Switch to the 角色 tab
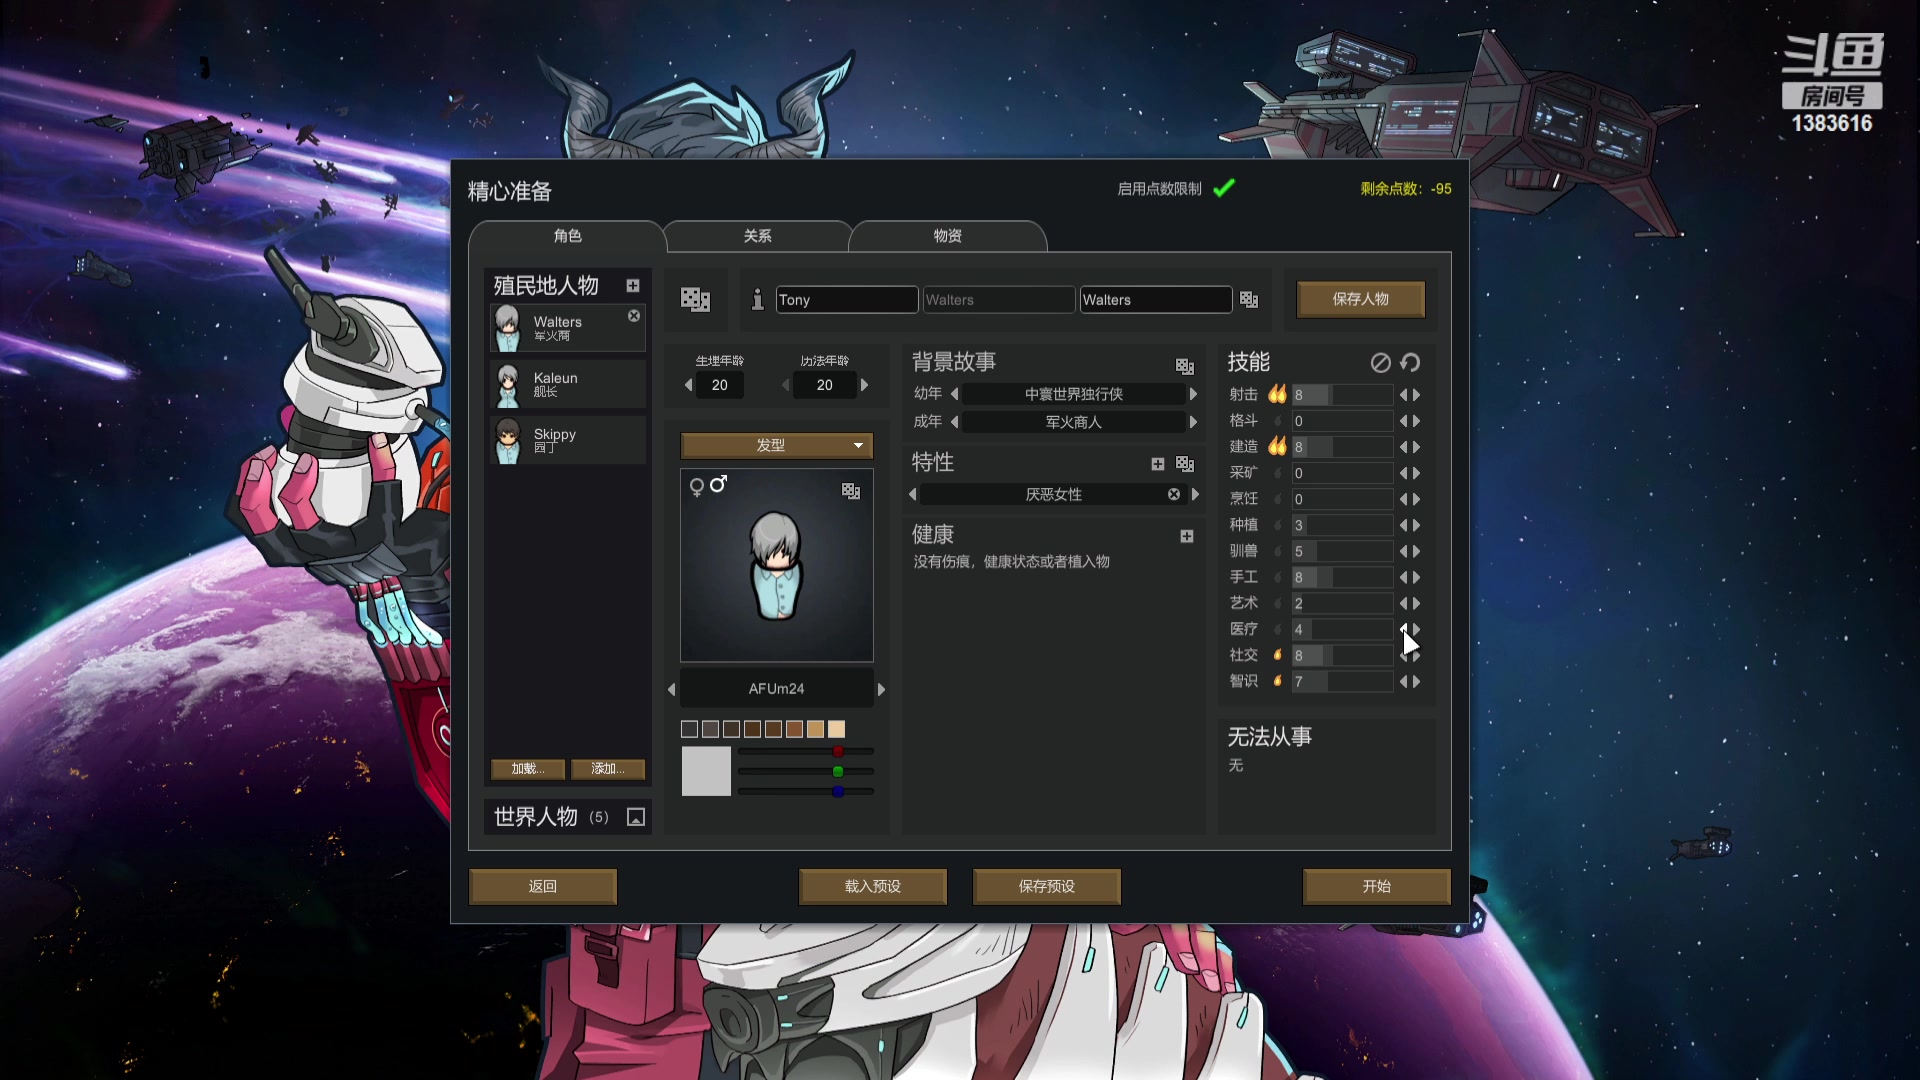The height and width of the screenshot is (1080, 1920). [567, 236]
